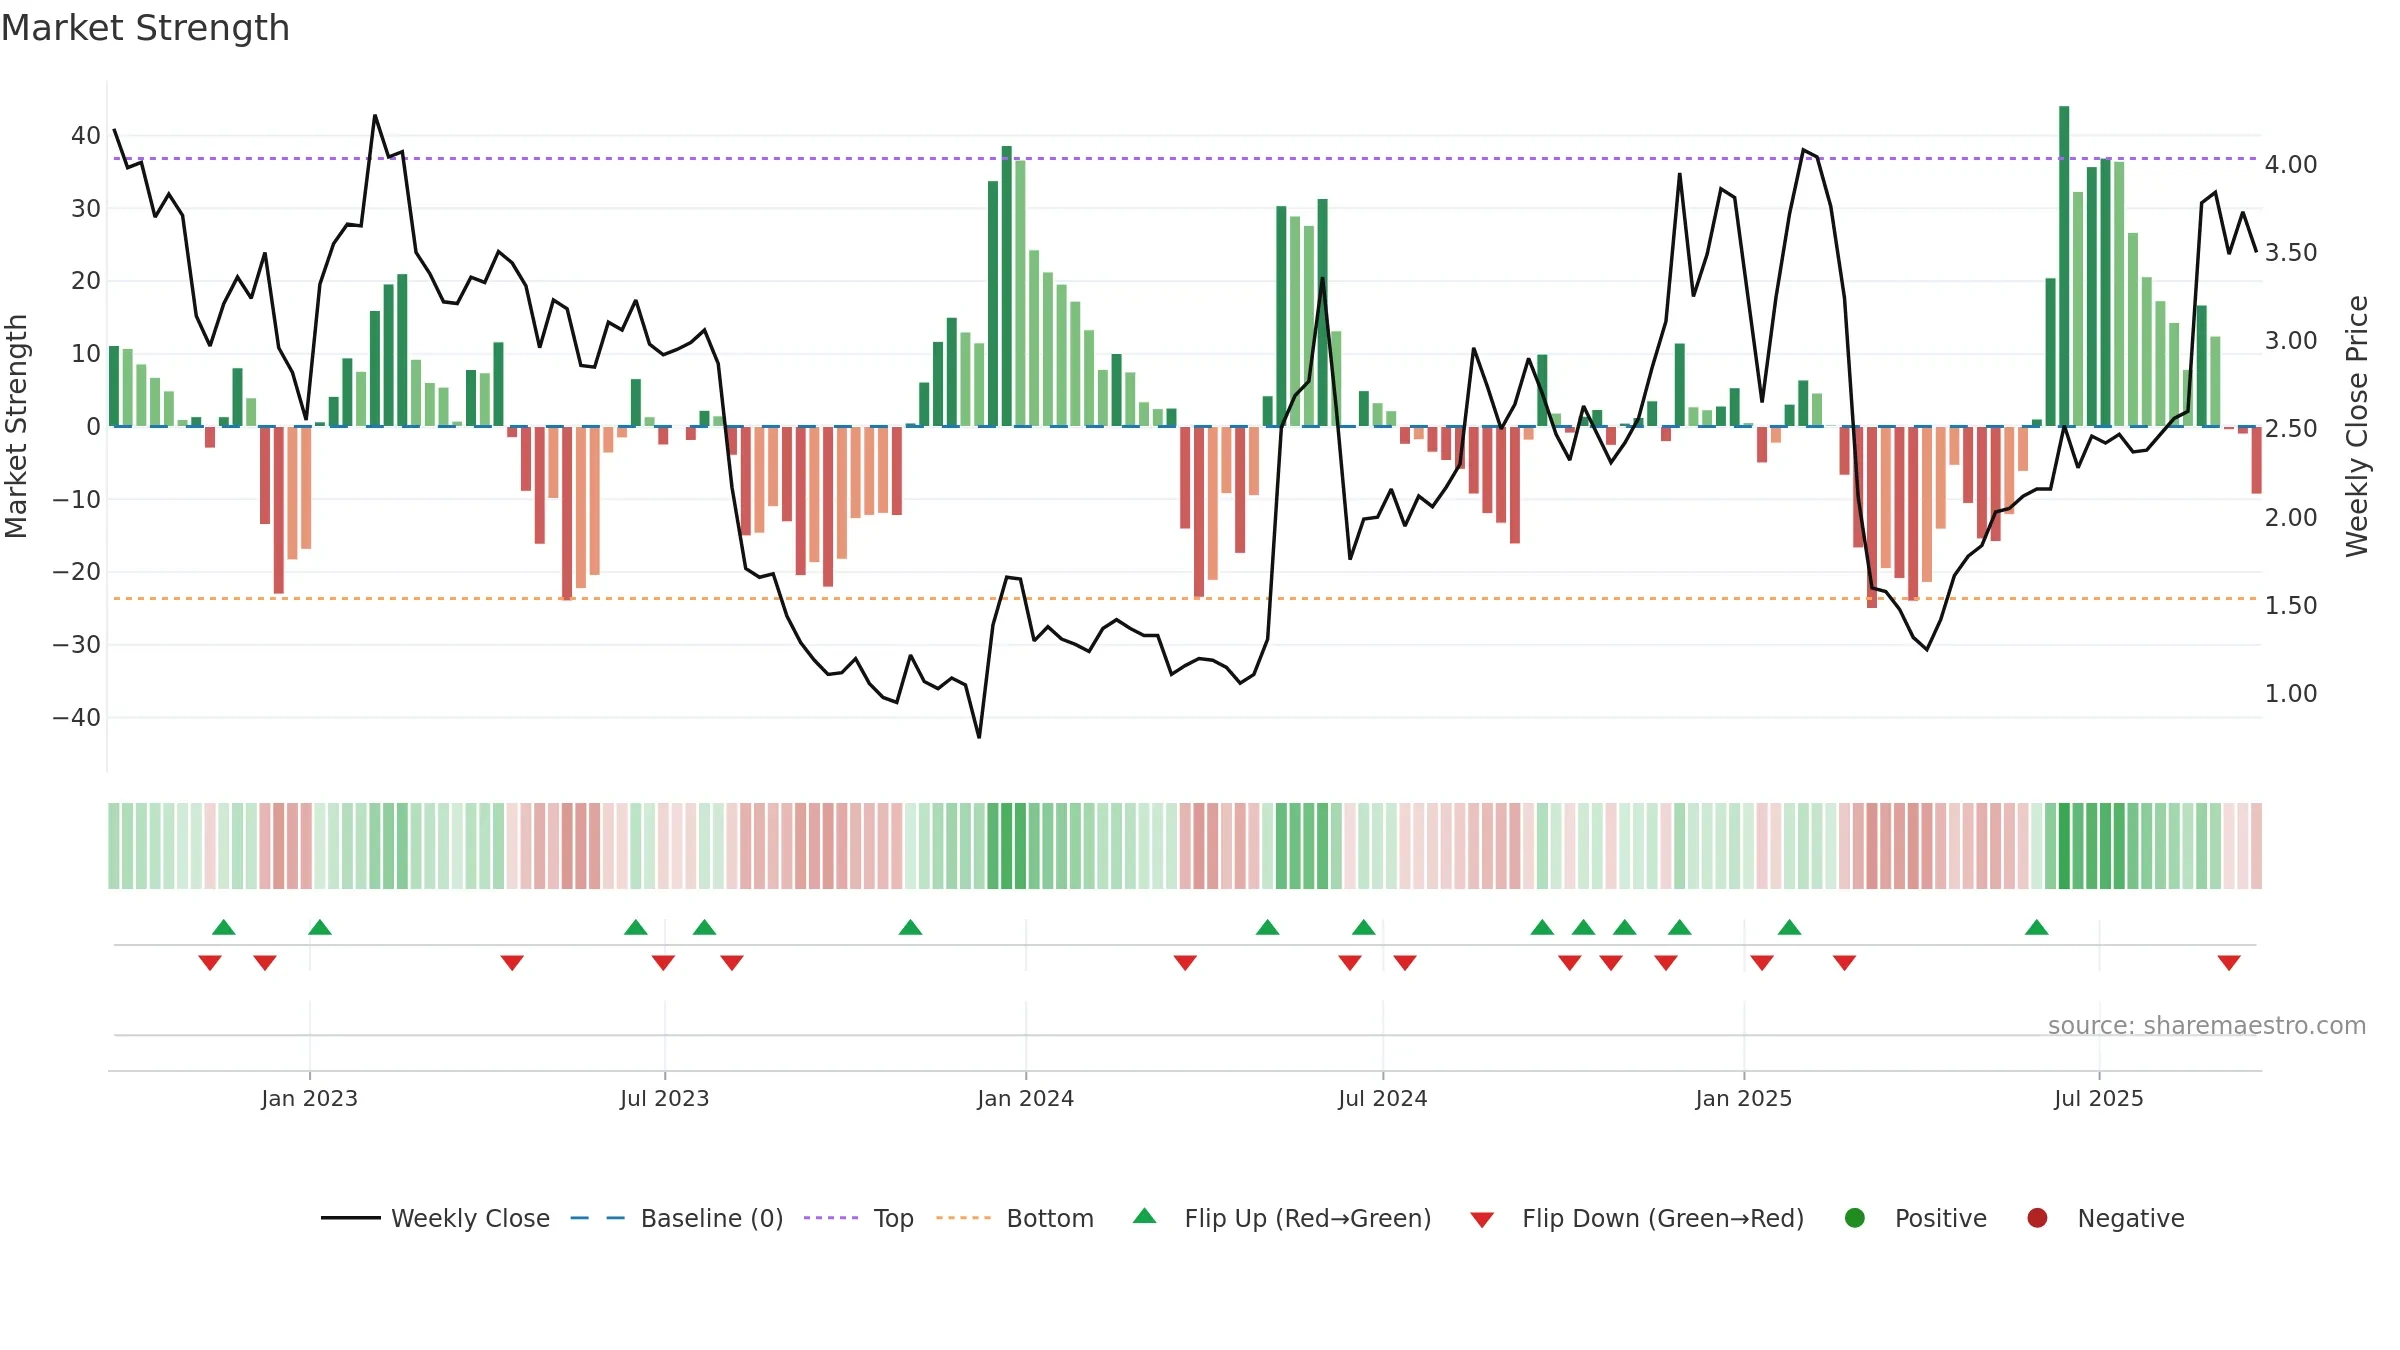This screenshot has height=1350, width=2400.
Task: Click the red Negative circle in legend
Action: pos(2037,1218)
